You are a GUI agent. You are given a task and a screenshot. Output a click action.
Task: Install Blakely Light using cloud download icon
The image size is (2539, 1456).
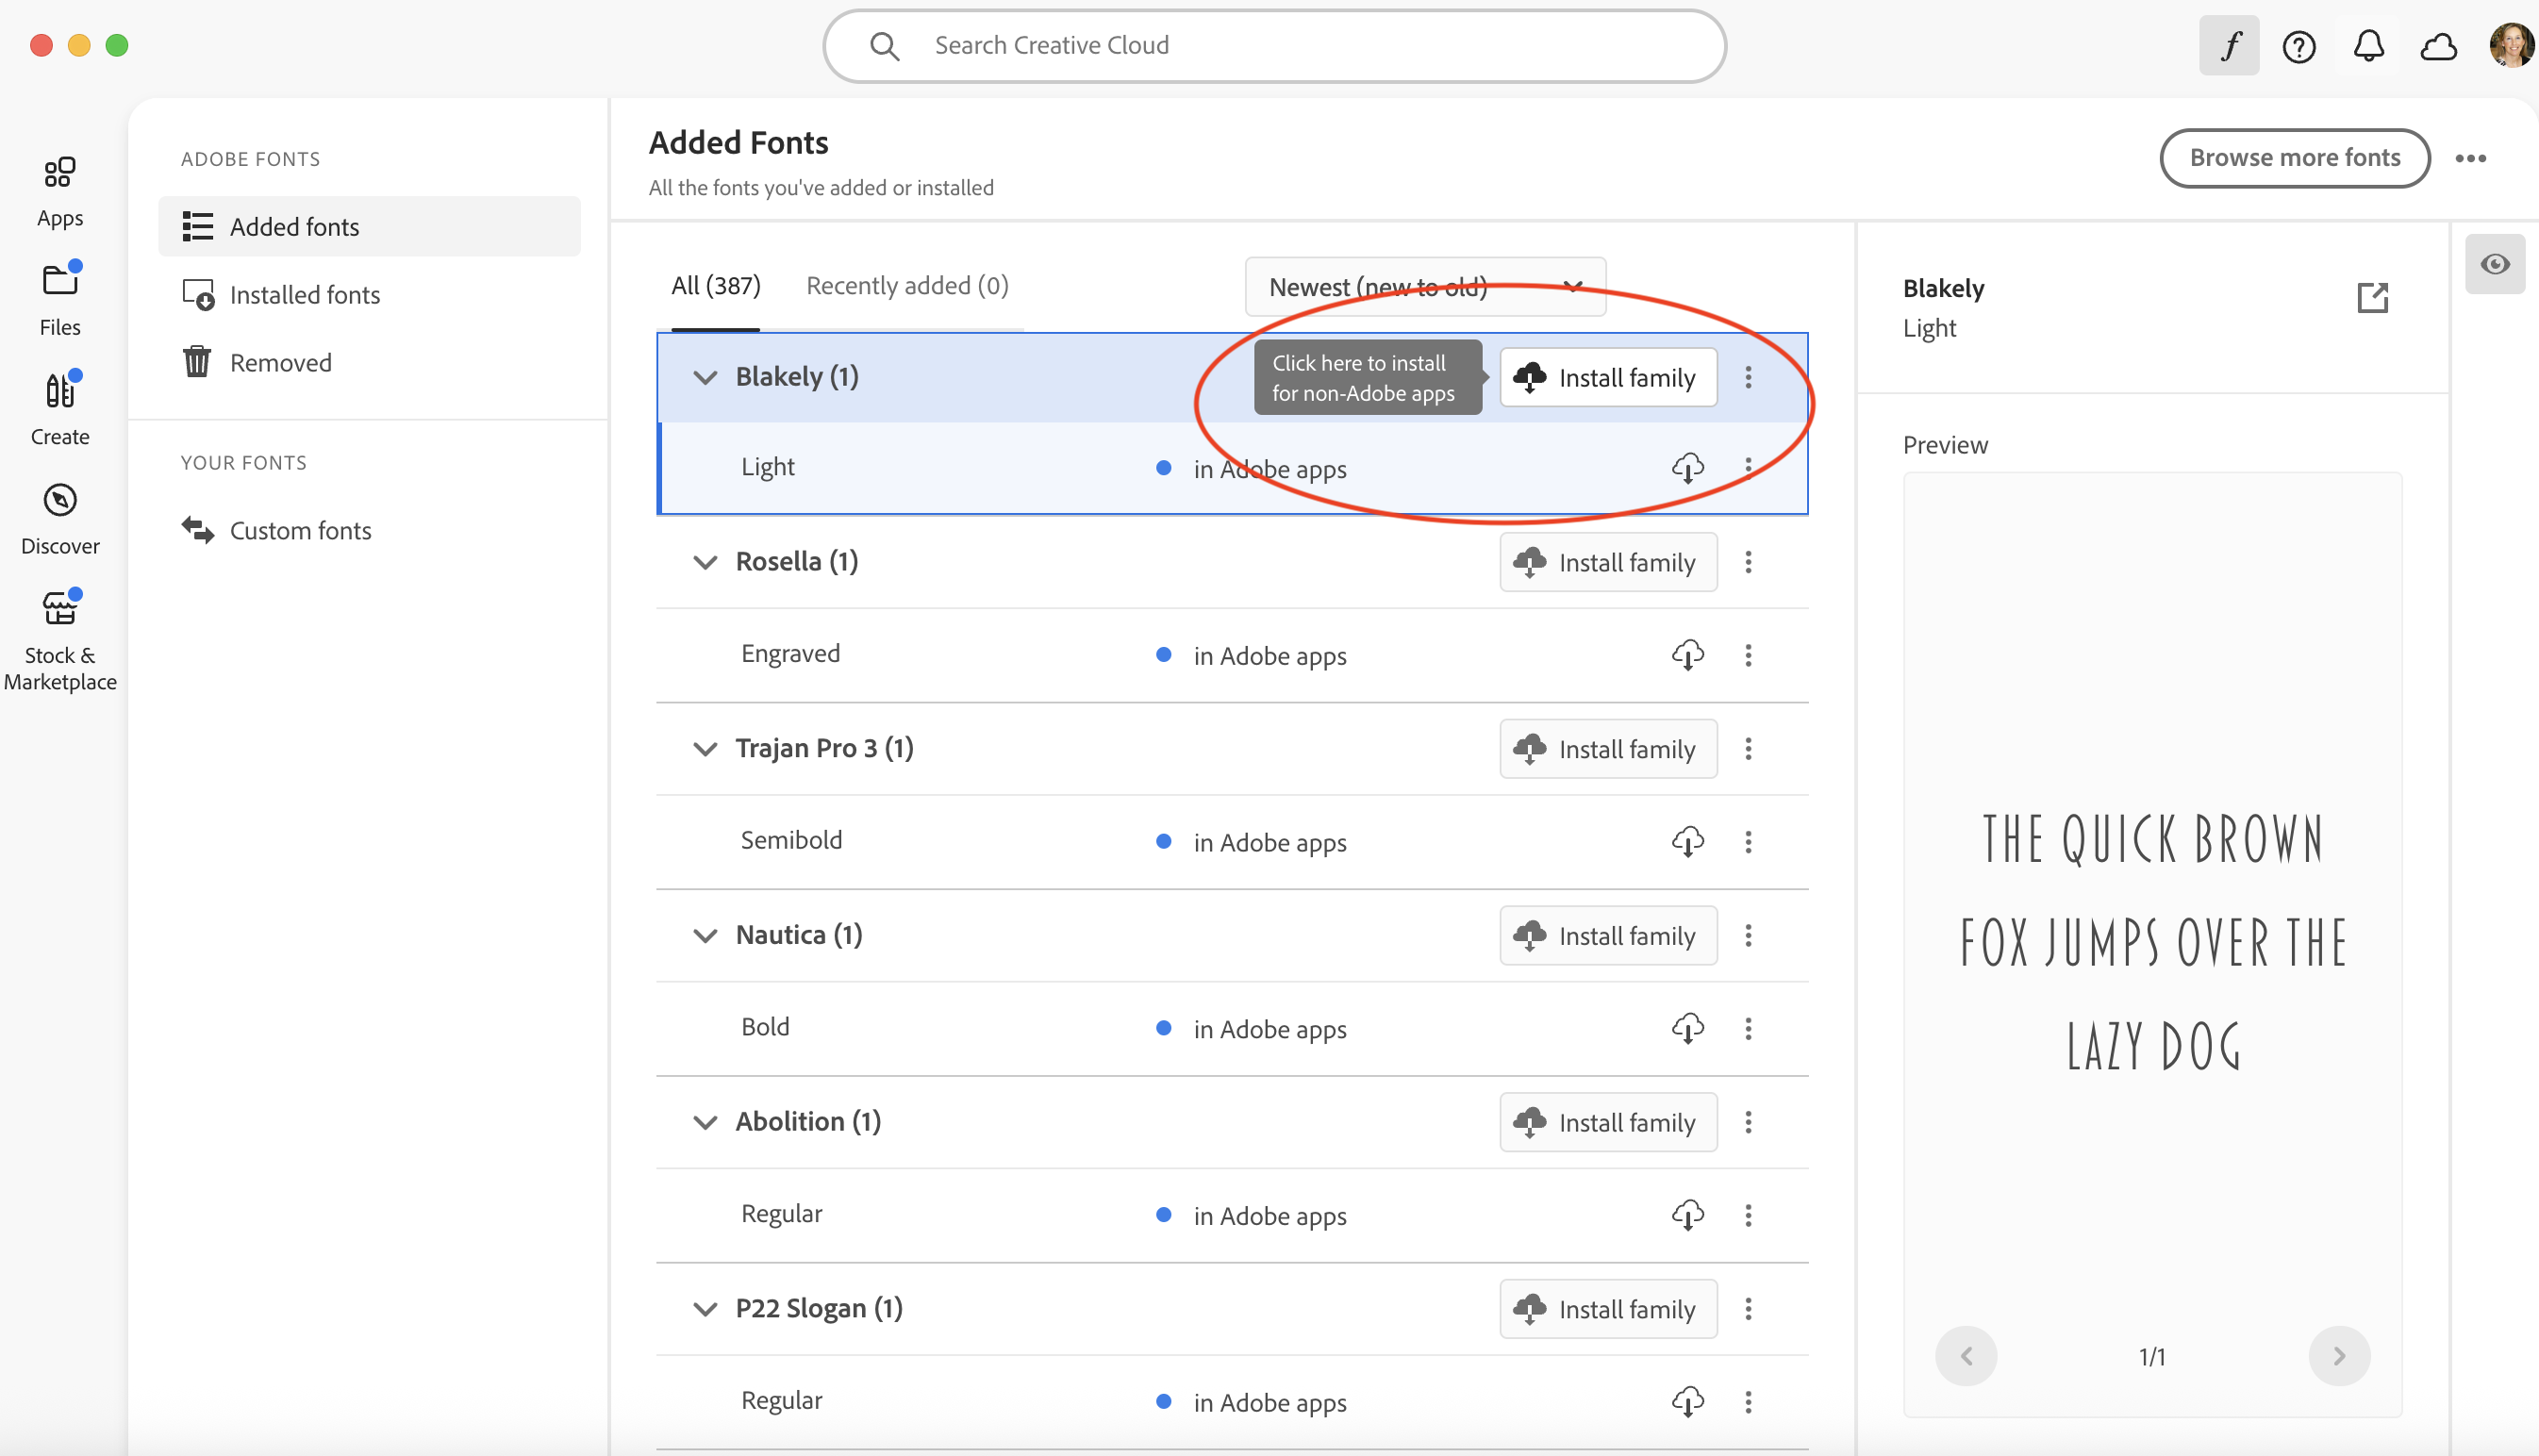click(x=1688, y=468)
